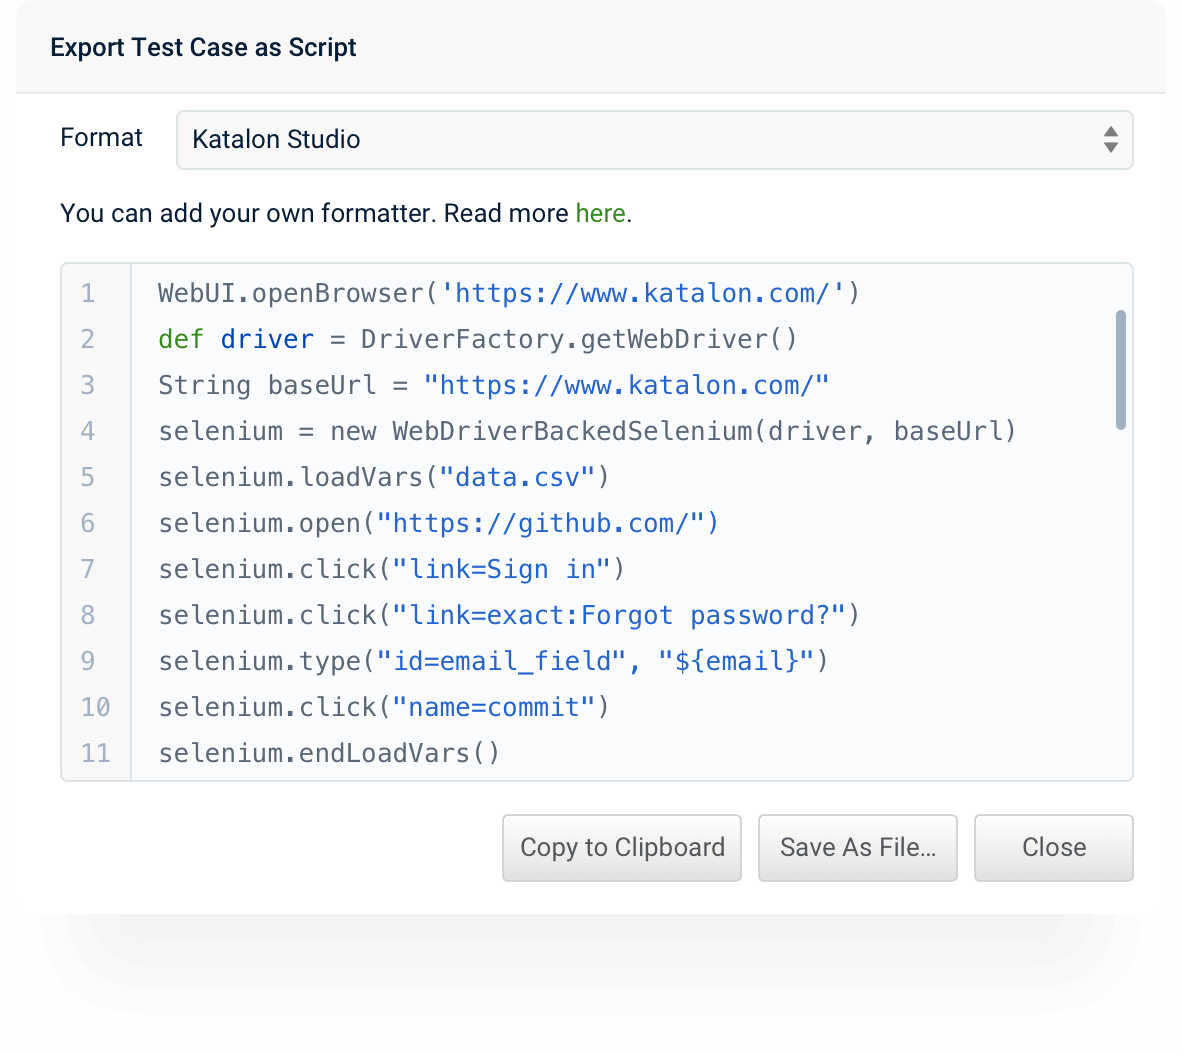This screenshot has width=1182, height=1054.
Task: Dismiss dialog with the Close button
Action: (1054, 847)
